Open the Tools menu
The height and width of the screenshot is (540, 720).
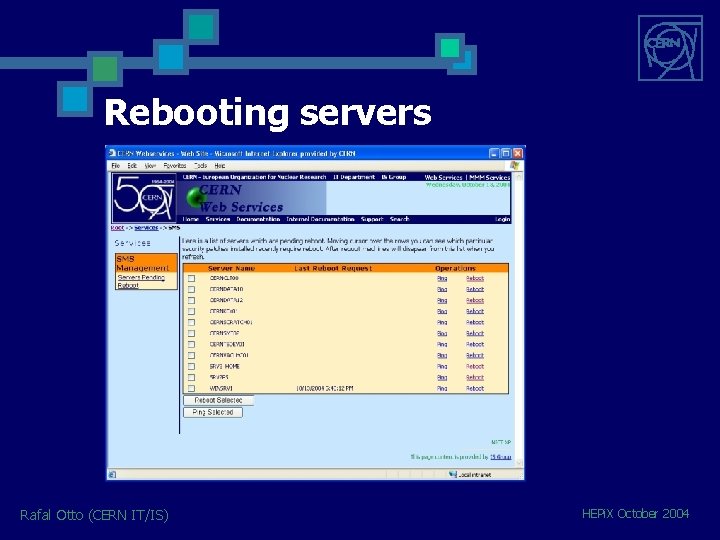201,166
